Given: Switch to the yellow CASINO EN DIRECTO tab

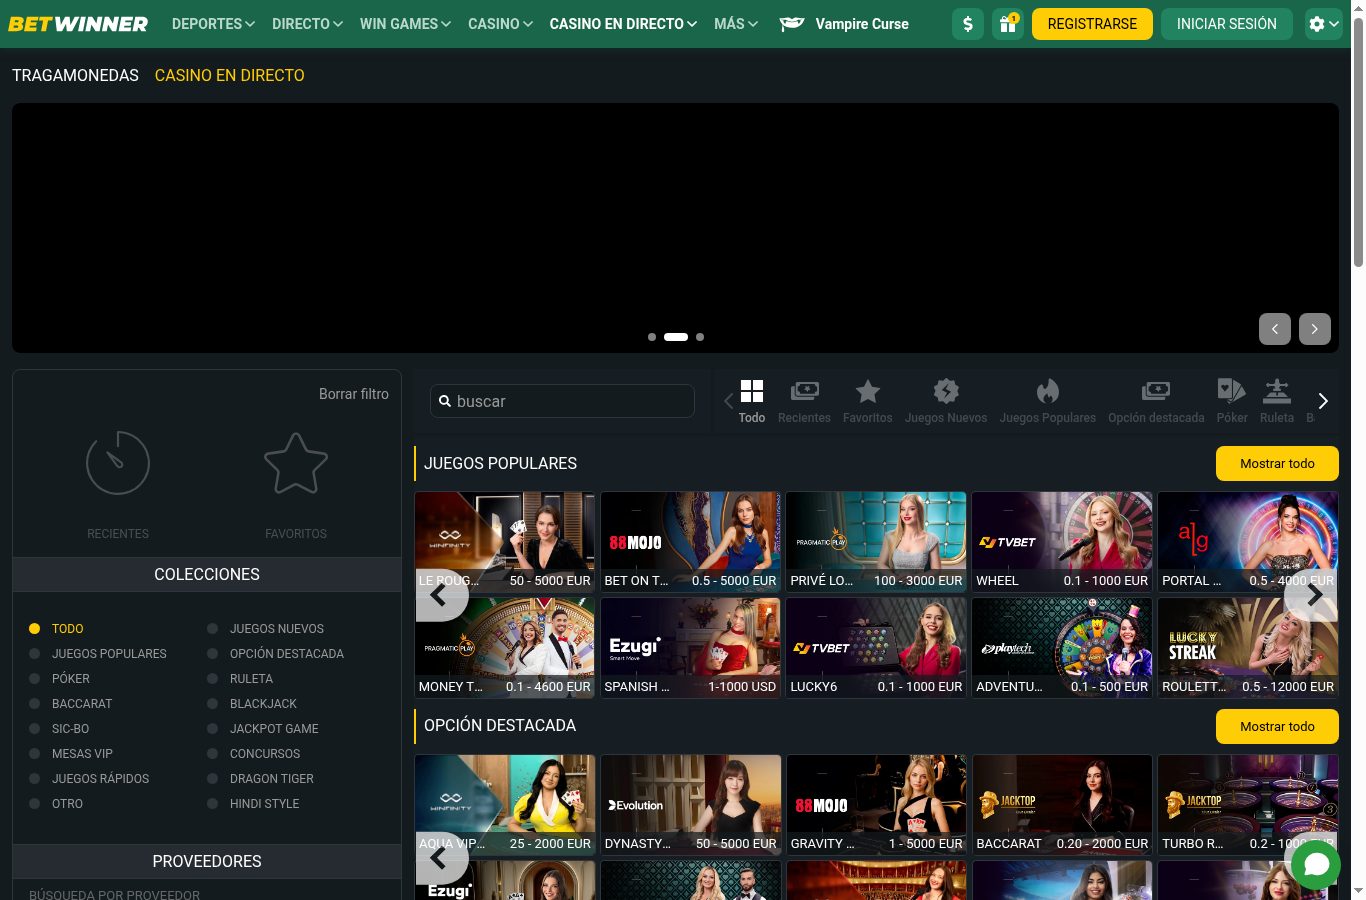Looking at the screenshot, I should [230, 75].
